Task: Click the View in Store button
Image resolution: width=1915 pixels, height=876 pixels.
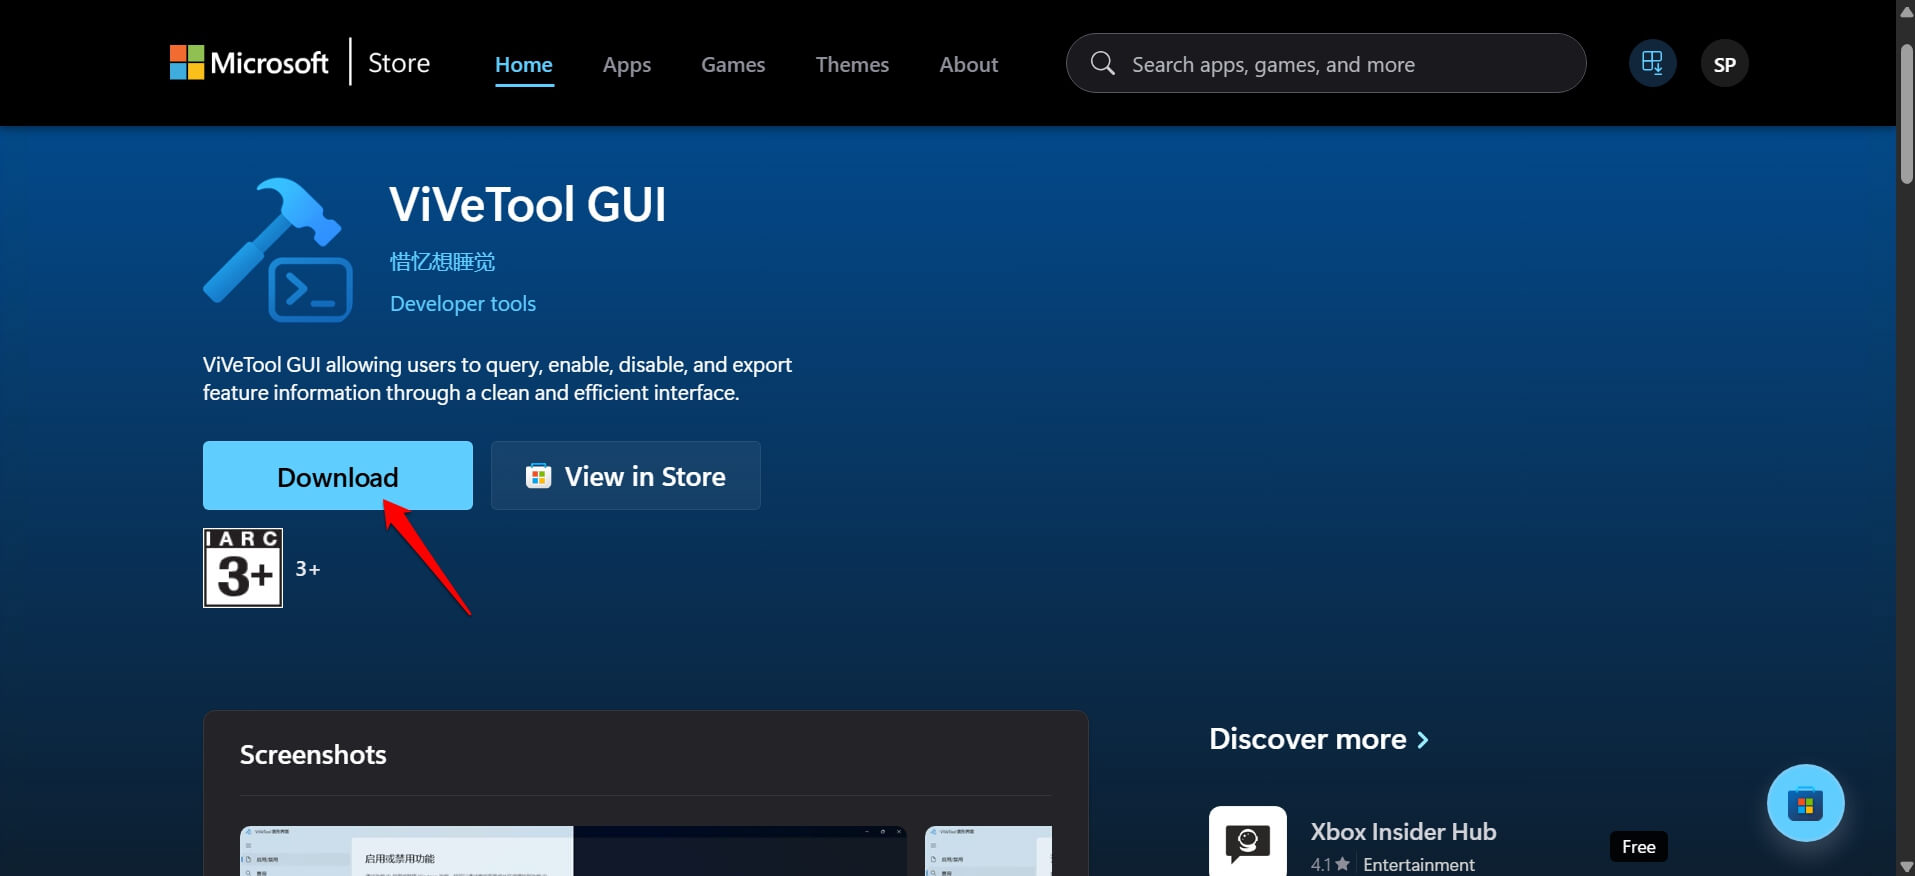Action: click(626, 476)
